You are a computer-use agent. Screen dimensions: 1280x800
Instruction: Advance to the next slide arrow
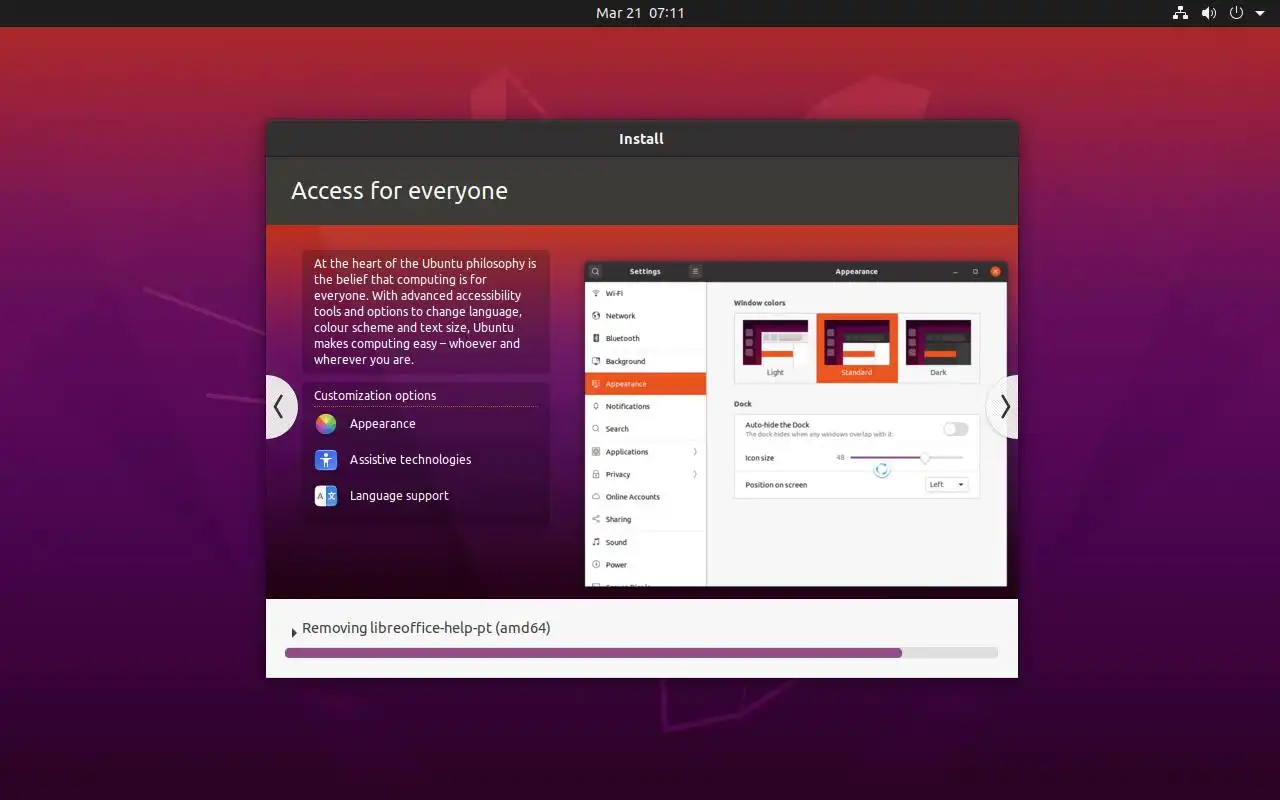click(x=1003, y=407)
